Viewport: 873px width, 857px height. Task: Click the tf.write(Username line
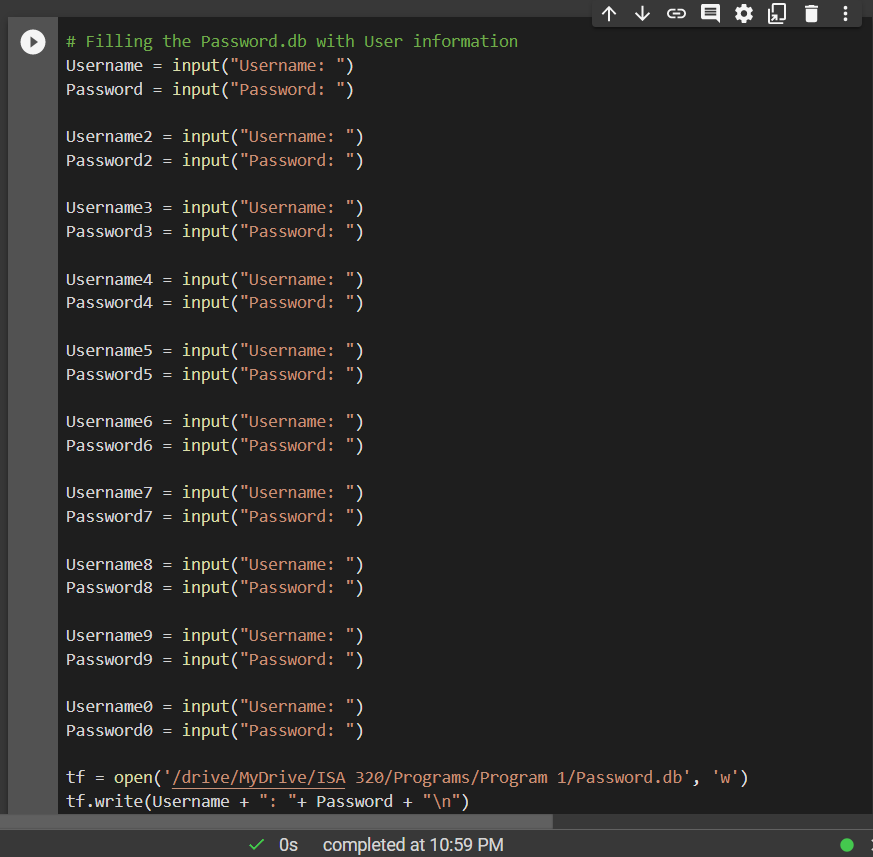pos(268,802)
